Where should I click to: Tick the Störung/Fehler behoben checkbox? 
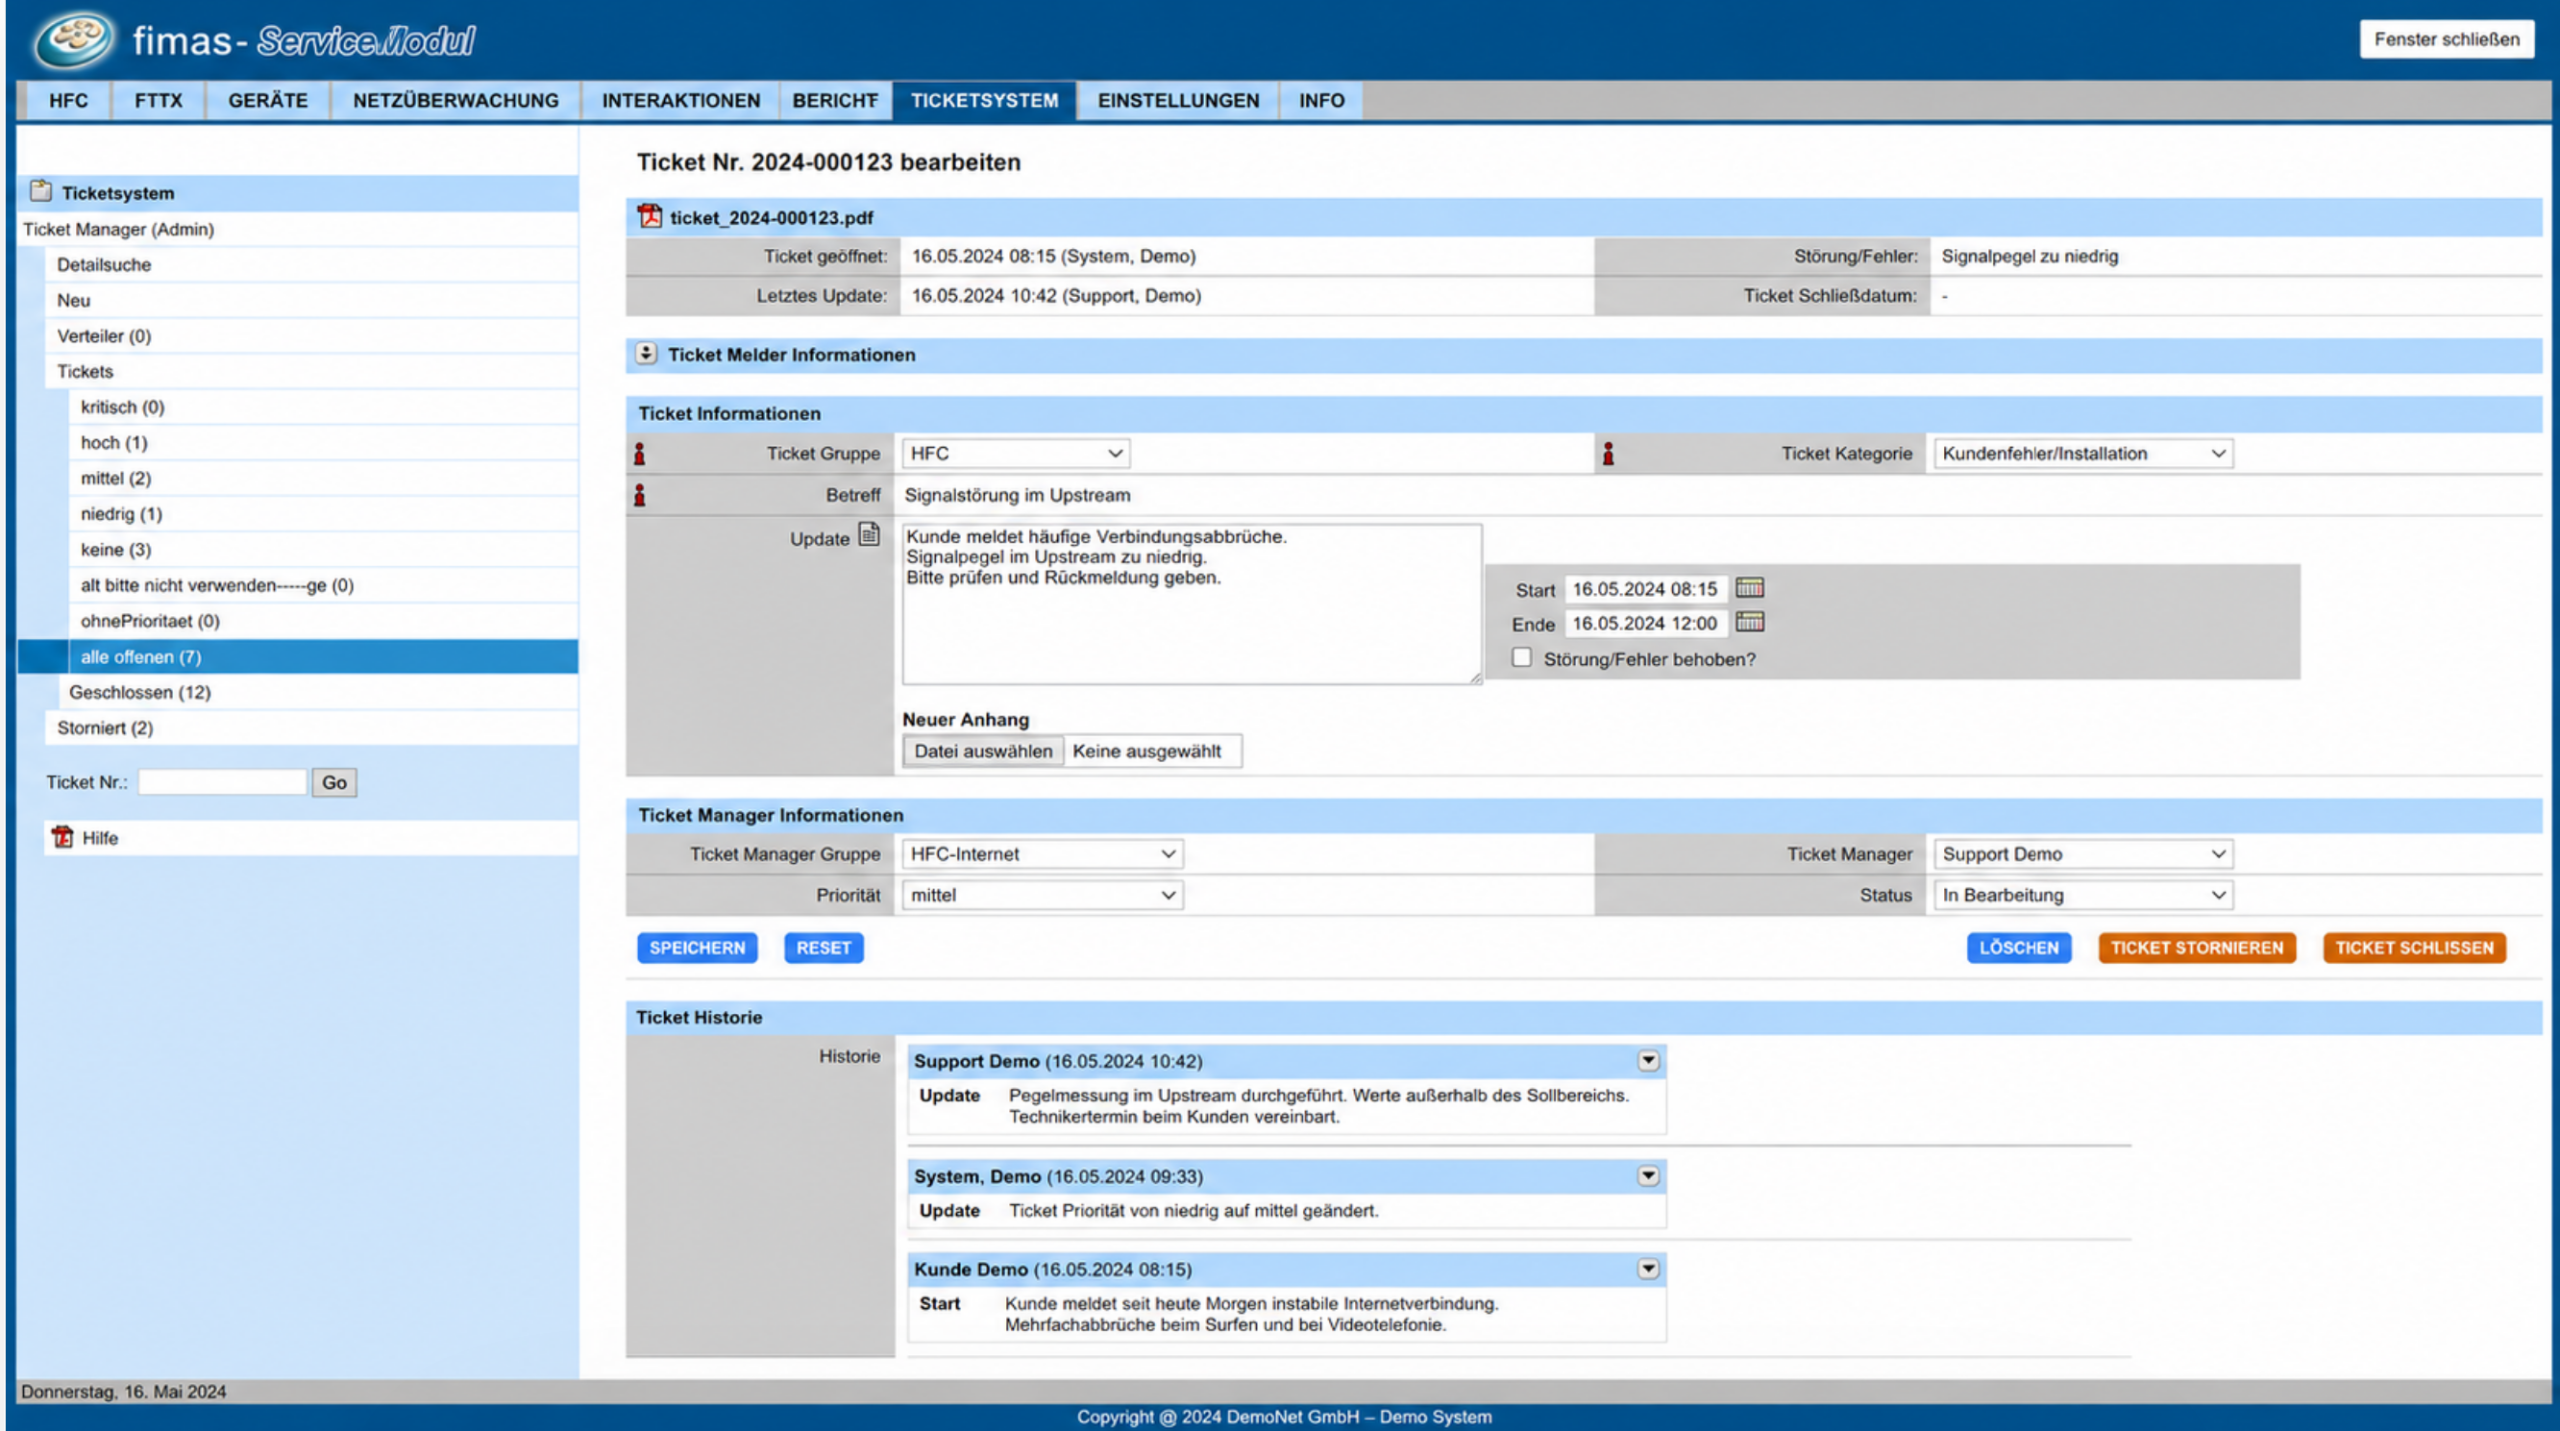(x=1521, y=658)
